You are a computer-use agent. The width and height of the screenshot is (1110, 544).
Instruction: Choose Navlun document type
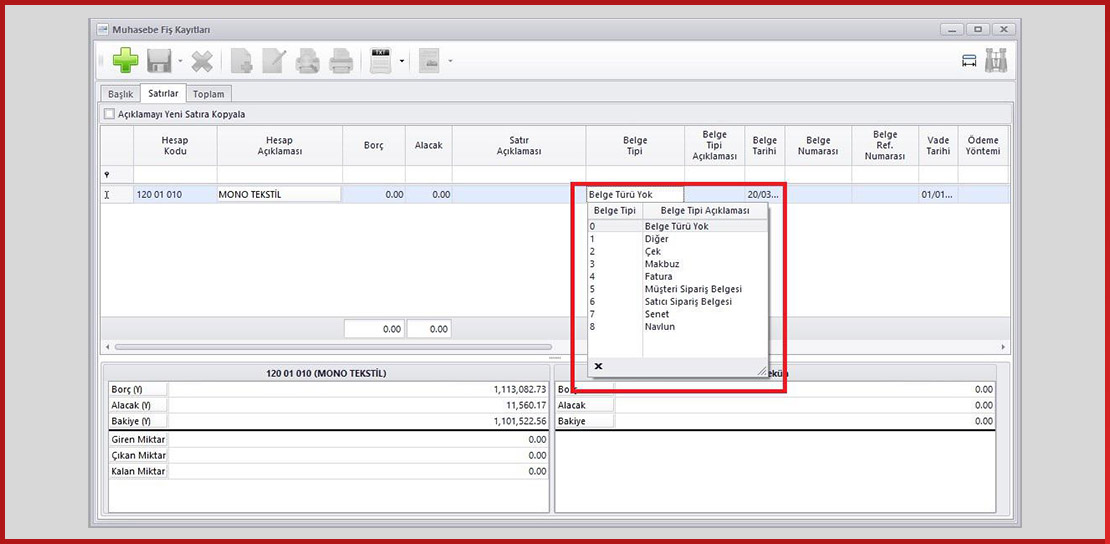[x=677, y=327]
